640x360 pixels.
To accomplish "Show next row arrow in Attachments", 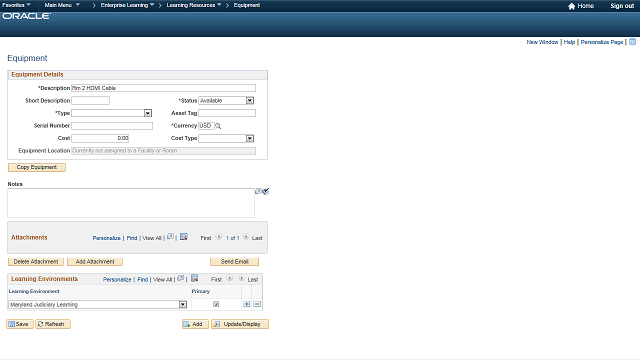I will pyautogui.click(x=246, y=237).
